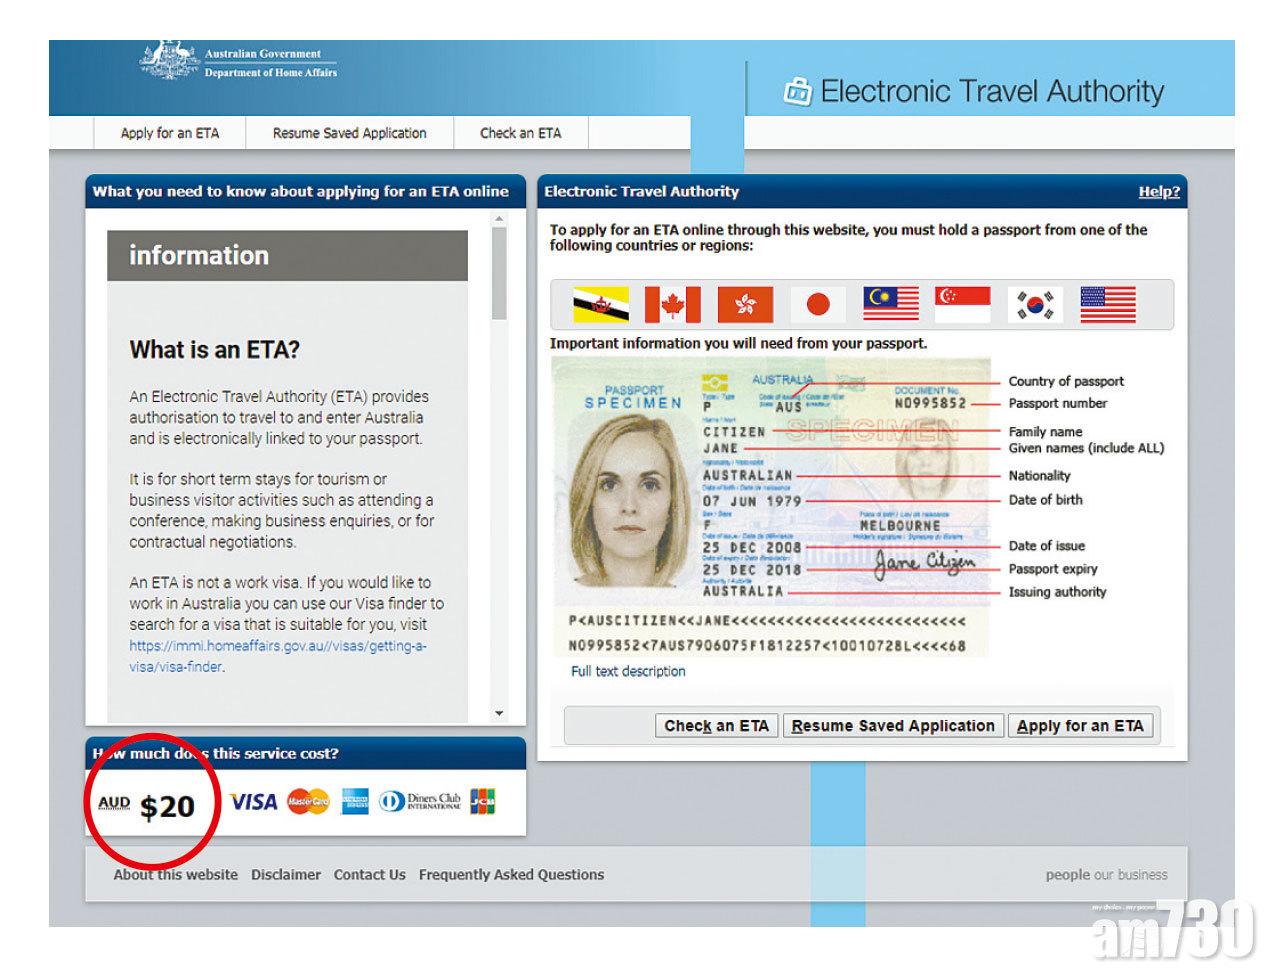
Task: Switch to Resume Saved Application tab
Action: (349, 133)
